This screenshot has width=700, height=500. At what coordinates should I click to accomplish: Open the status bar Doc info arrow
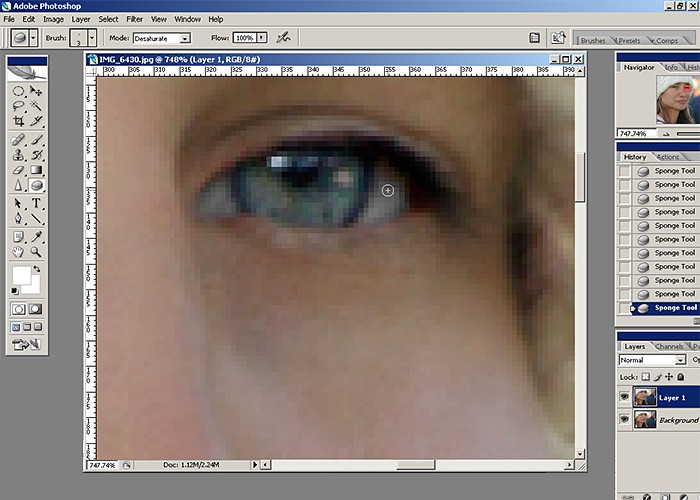click(x=255, y=465)
